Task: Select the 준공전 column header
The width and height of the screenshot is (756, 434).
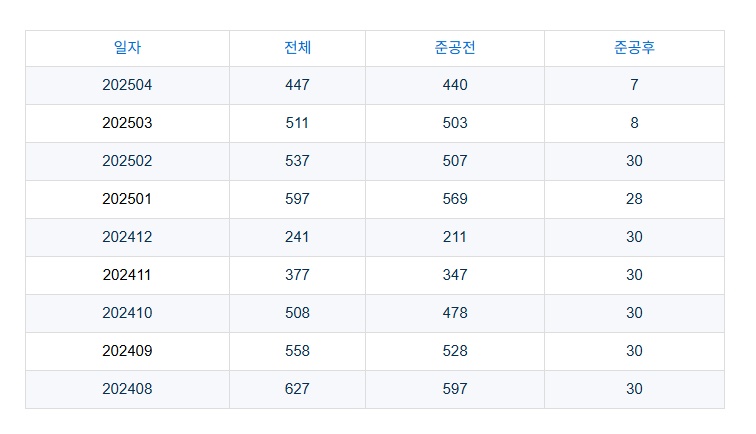Action: pos(455,48)
